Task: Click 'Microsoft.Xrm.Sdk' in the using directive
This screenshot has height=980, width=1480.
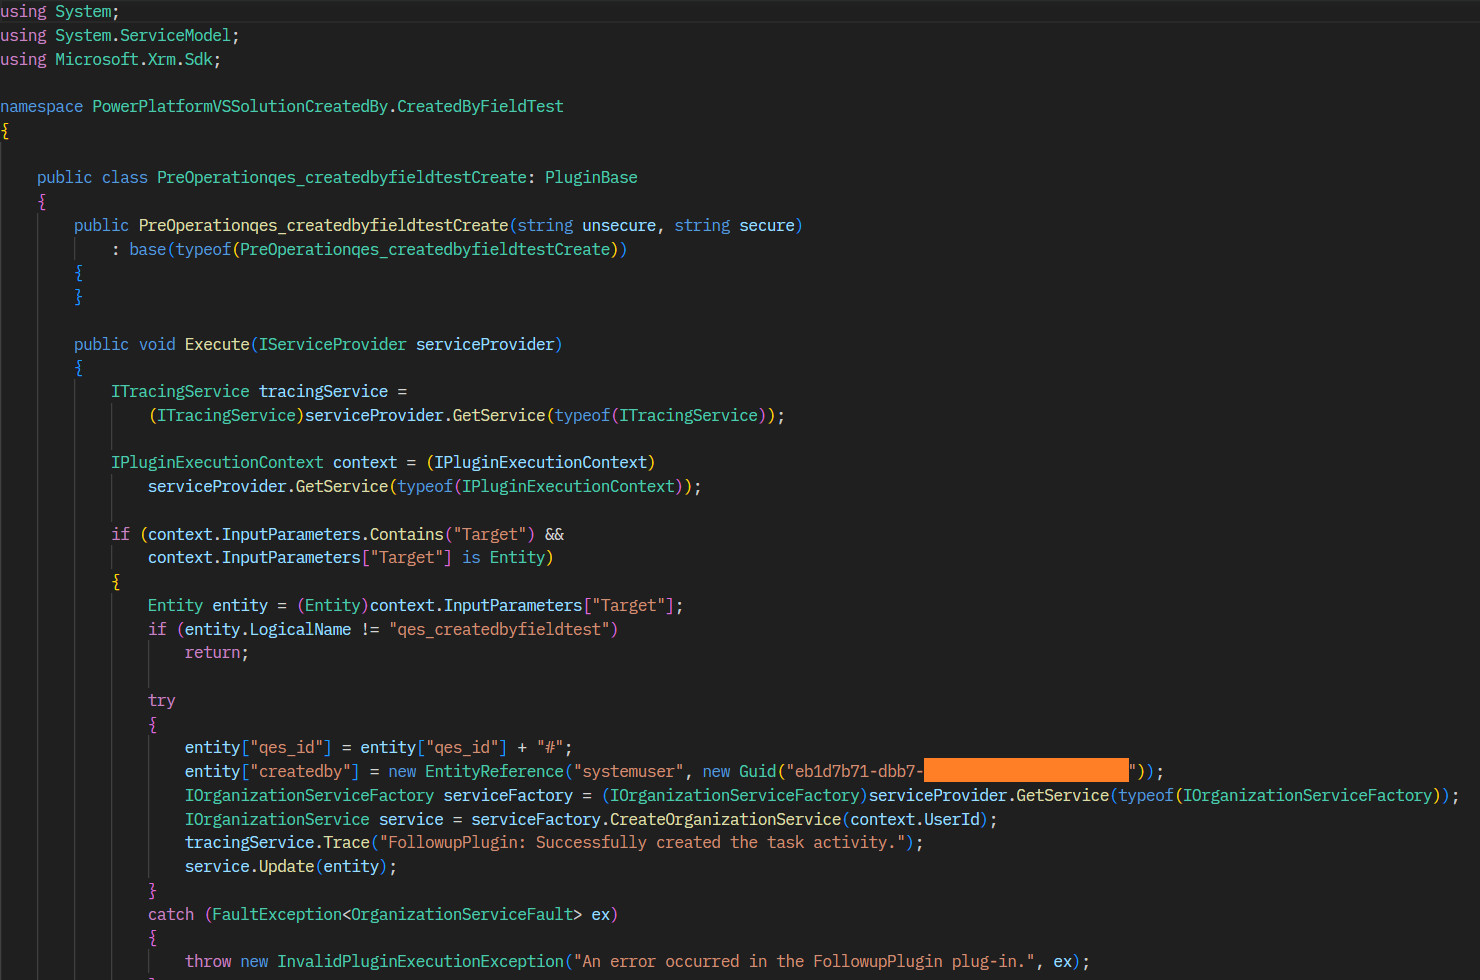Action: (134, 60)
